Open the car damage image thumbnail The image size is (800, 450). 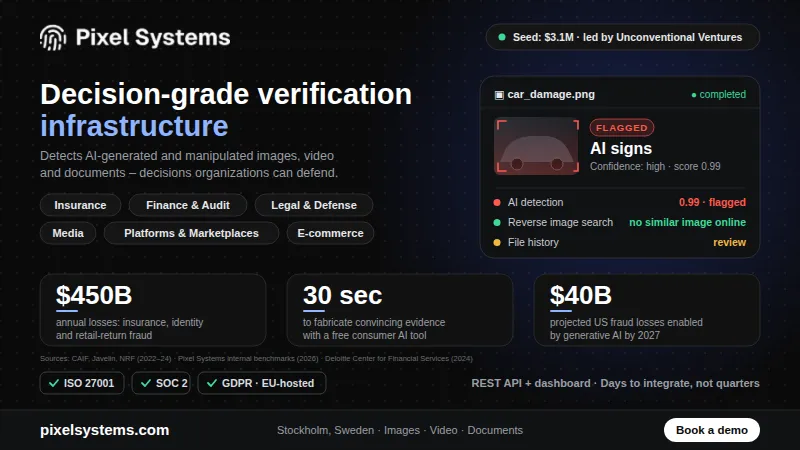tap(537, 146)
